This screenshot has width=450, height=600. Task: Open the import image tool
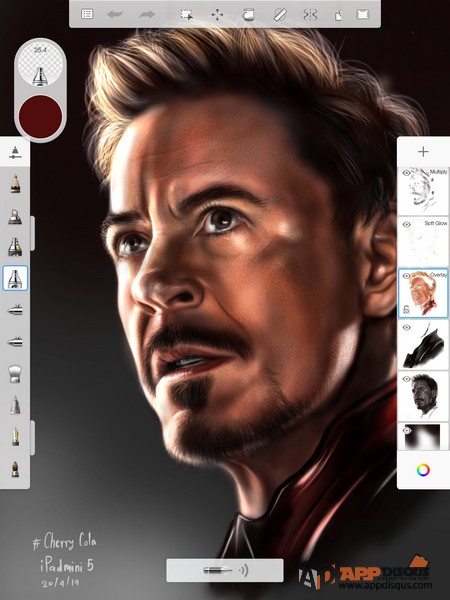(x=338, y=15)
